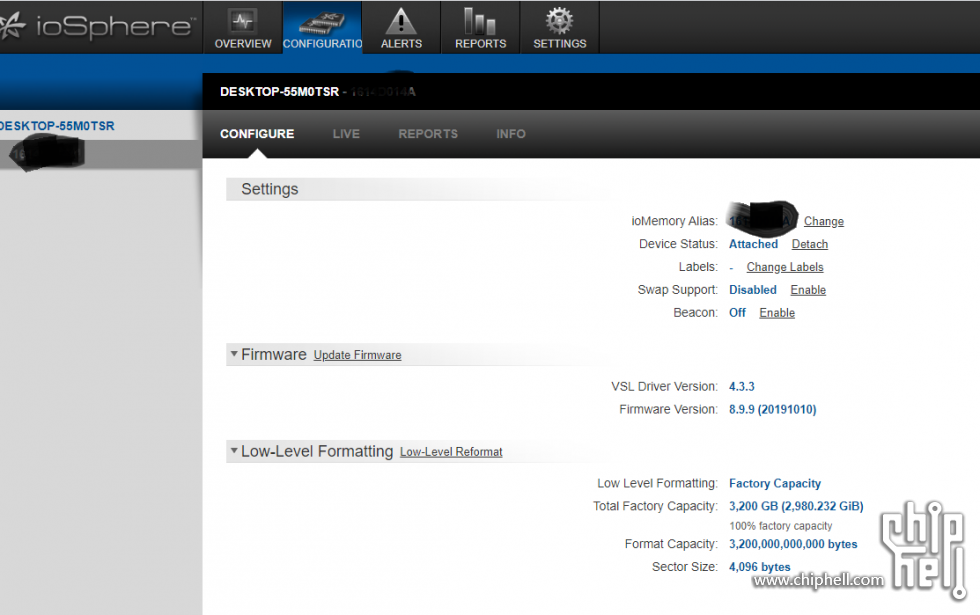This screenshot has height=615, width=980.
Task: Click the DESKTOP-55M0TSR device header title
Action: coord(279,92)
